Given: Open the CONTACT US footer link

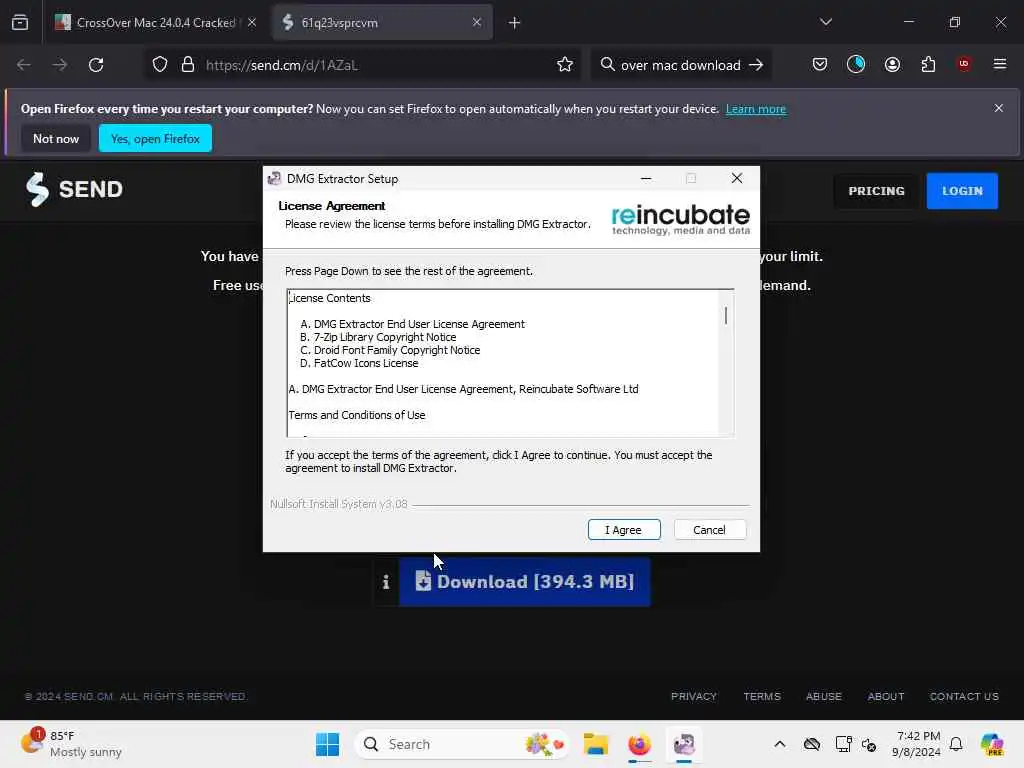Looking at the screenshot, I should tap(964, 696).
